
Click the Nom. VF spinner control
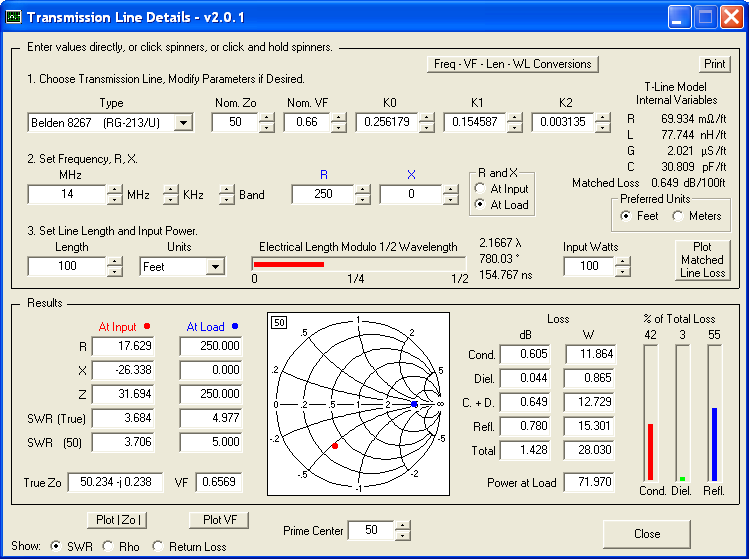coord(338,123)
